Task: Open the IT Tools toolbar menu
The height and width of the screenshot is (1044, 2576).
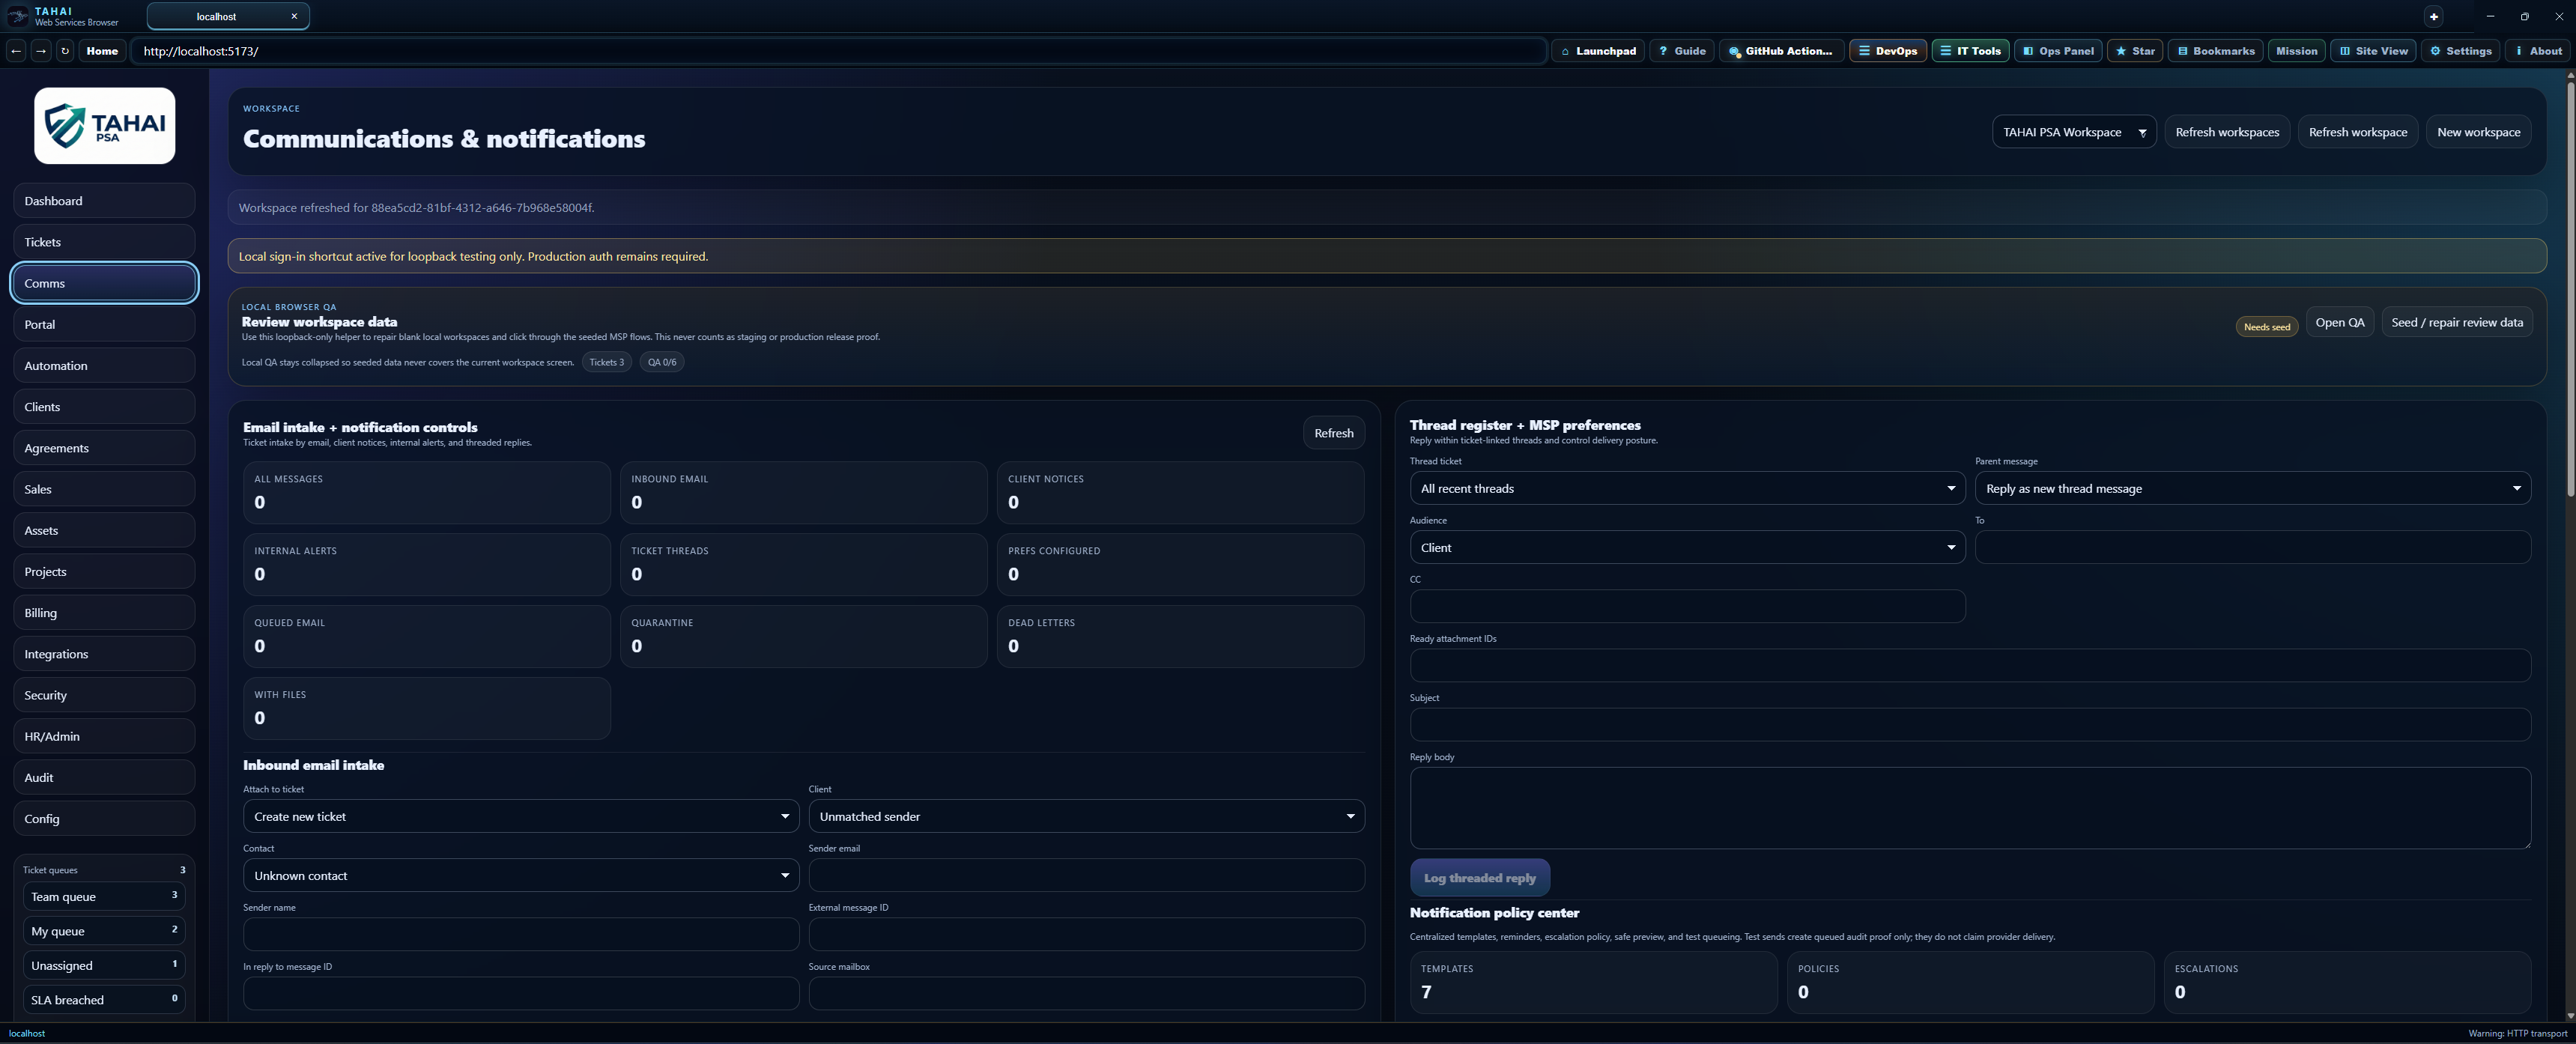Action: (x=1970, y=51)
